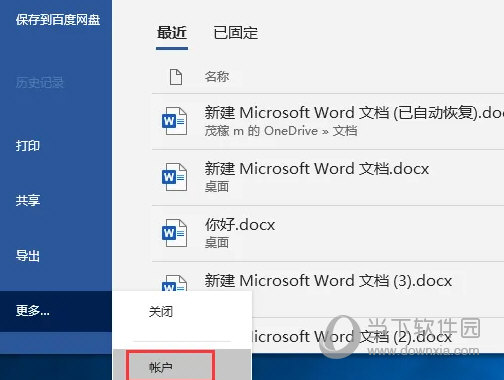The image size is (504, 380).
Task: Open the Export (导出) menu item
Action: [28, 256]
